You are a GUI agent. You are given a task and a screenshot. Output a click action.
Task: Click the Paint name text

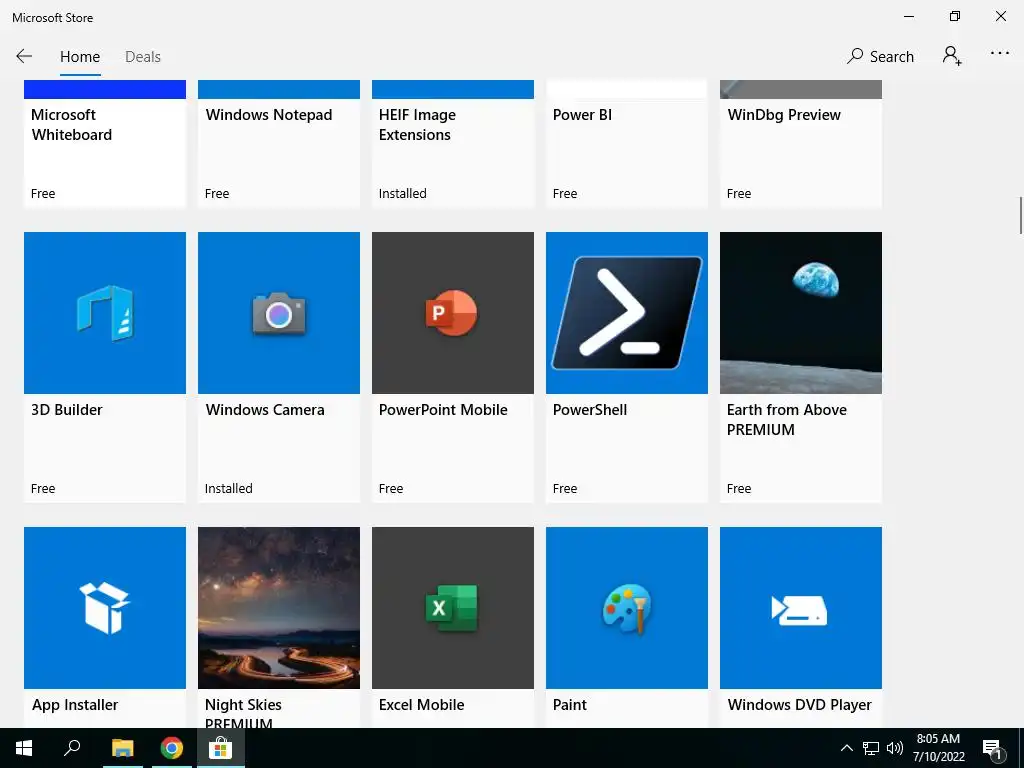click(x=569, y=705)
